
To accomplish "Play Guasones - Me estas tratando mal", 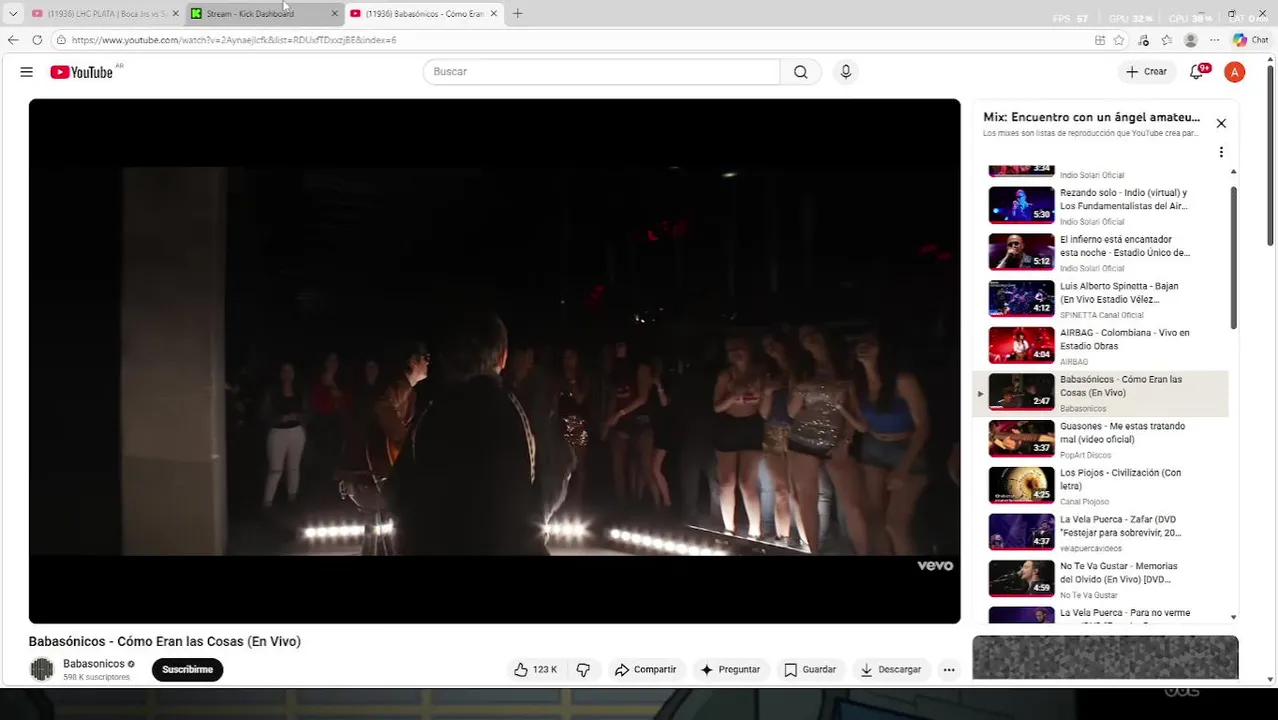I will [1100, 439].
